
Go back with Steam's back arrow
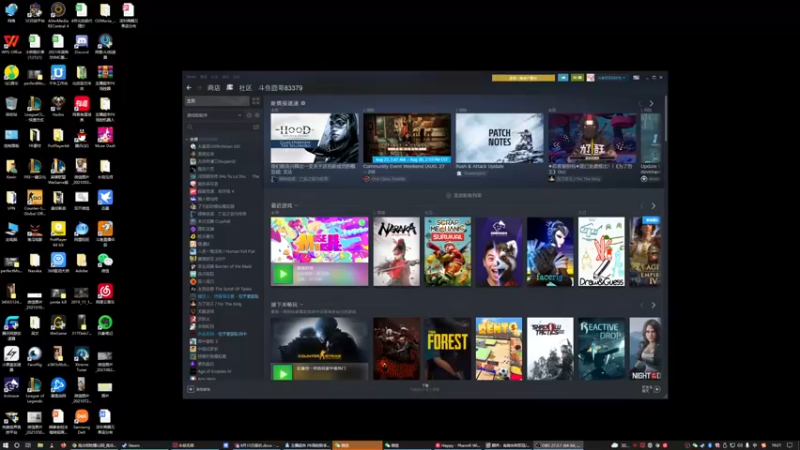point(189,88)
